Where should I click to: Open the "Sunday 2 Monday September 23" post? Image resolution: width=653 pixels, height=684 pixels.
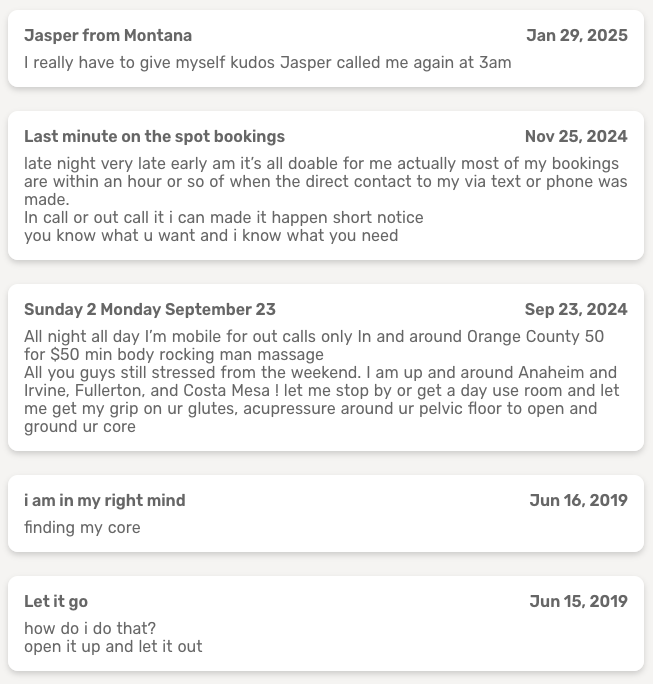click(x=150, y=310)
